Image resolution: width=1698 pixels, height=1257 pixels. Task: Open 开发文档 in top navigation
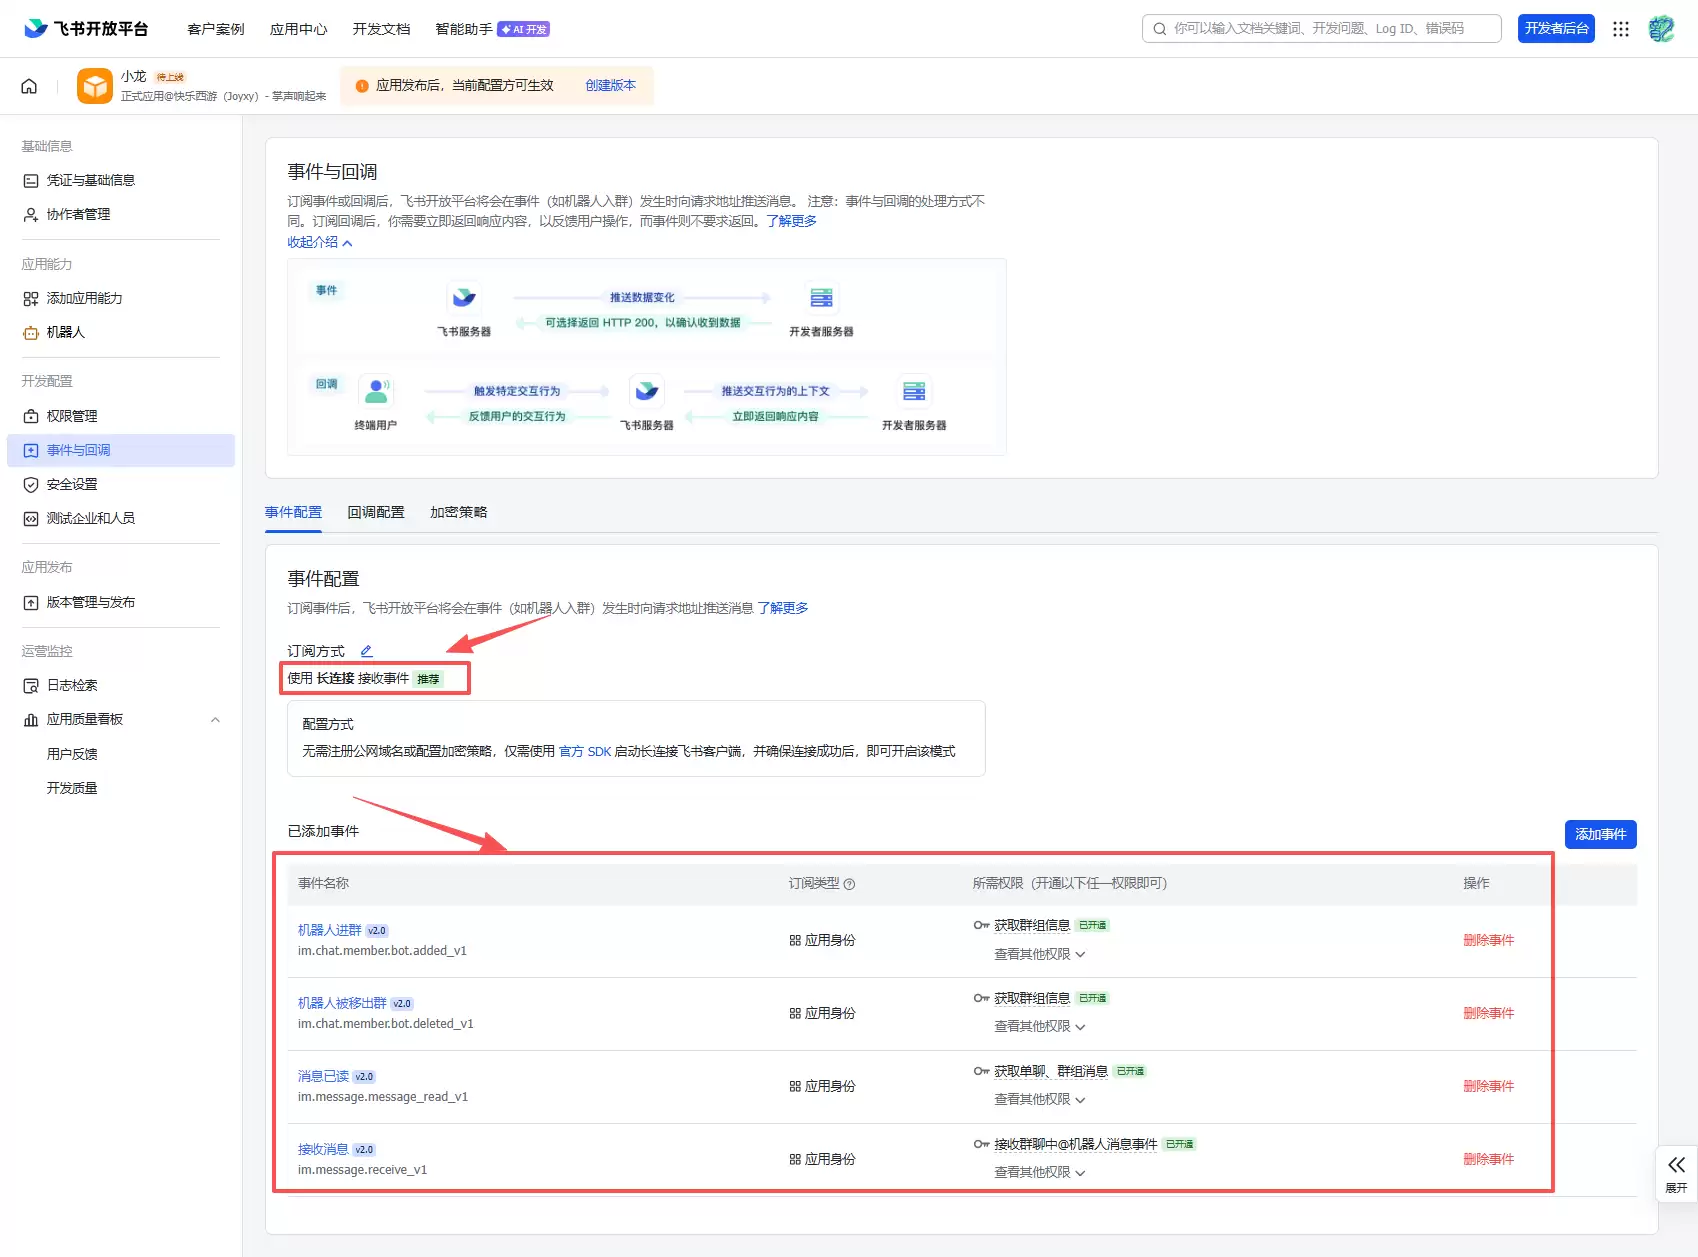coord(381,29)
